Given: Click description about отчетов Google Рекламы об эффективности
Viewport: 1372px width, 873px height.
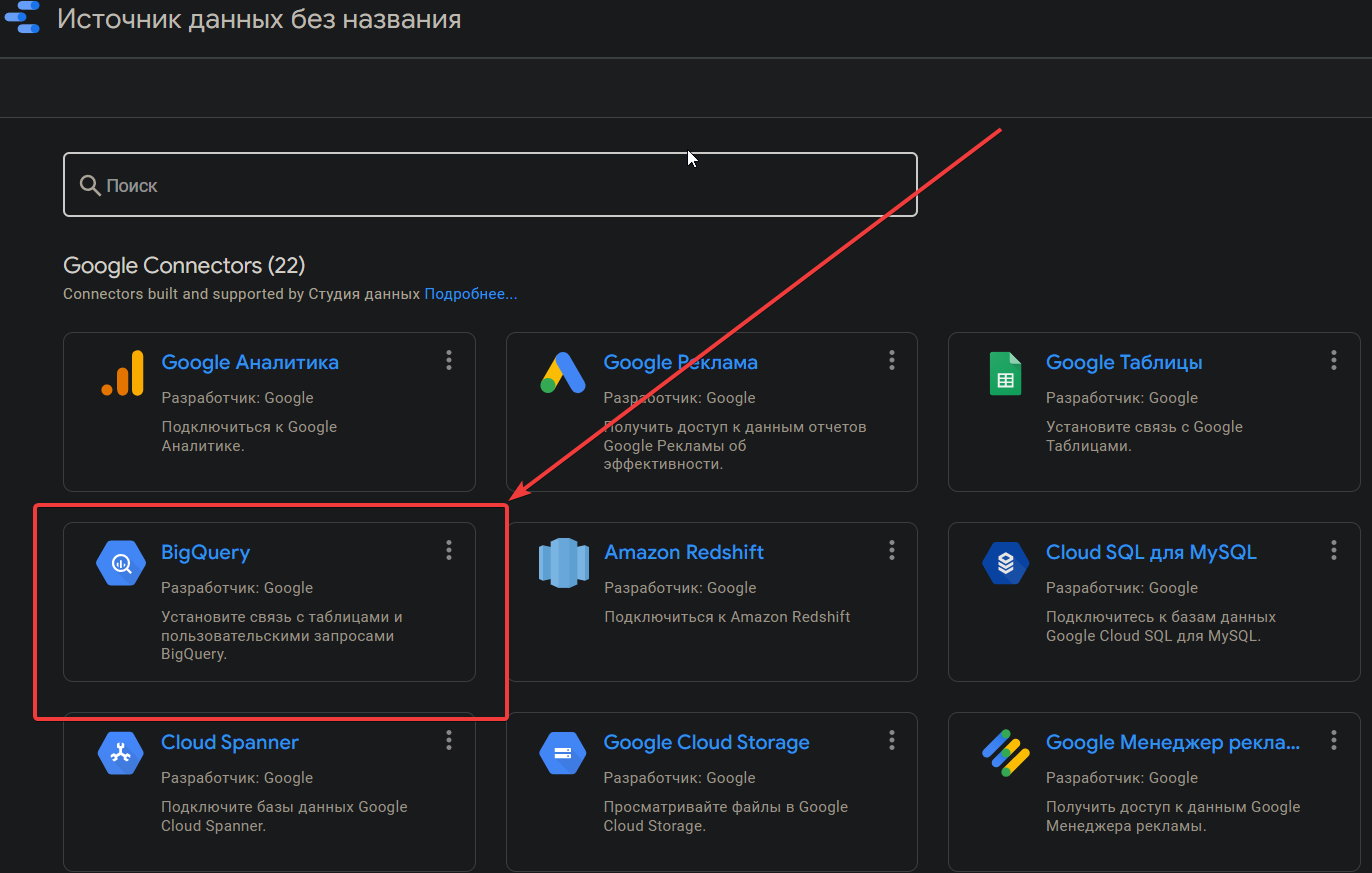Looking at the screenshot, I should 735,446.
